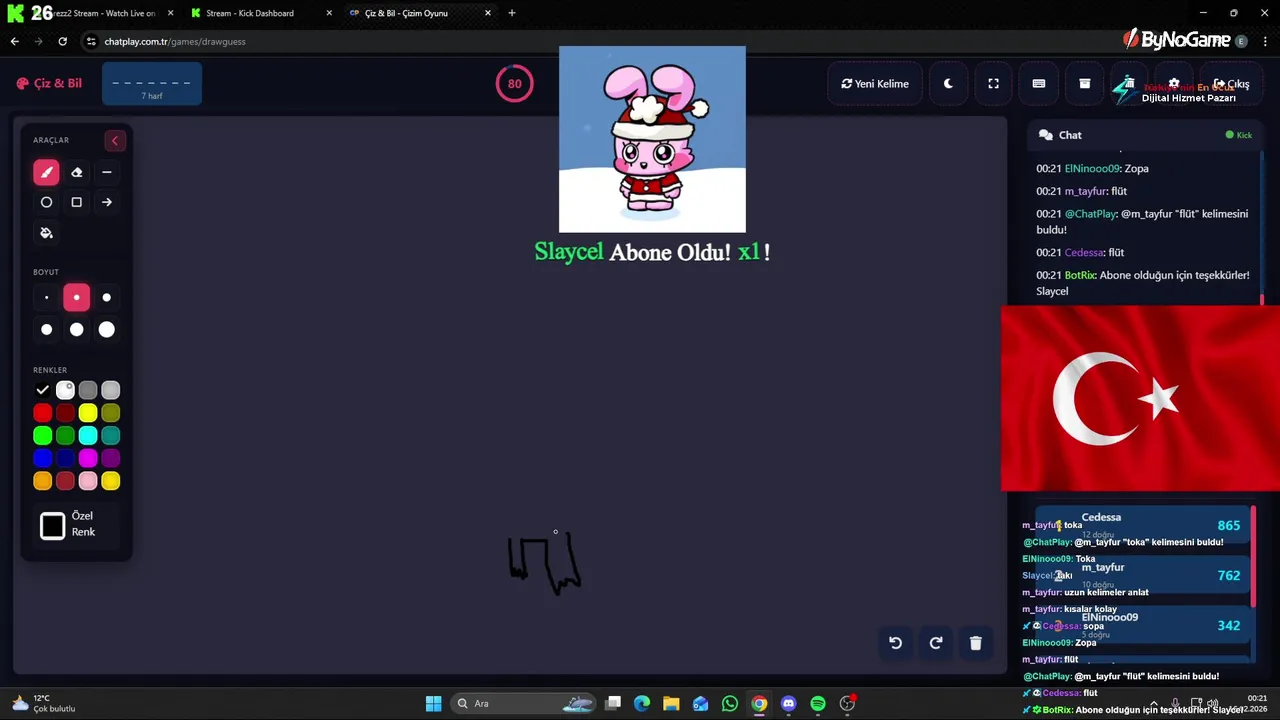The width and height of the screenshot is (1280, 720).
Task: Click ElNinooo09's leaderboard entry
Action: coord(1142,625)
